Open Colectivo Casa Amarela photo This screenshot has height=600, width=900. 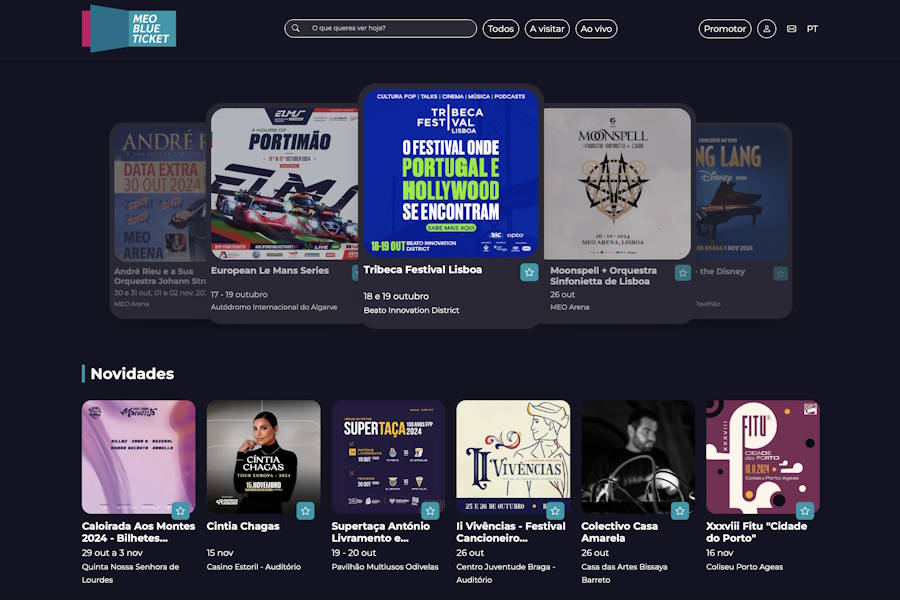638,457
